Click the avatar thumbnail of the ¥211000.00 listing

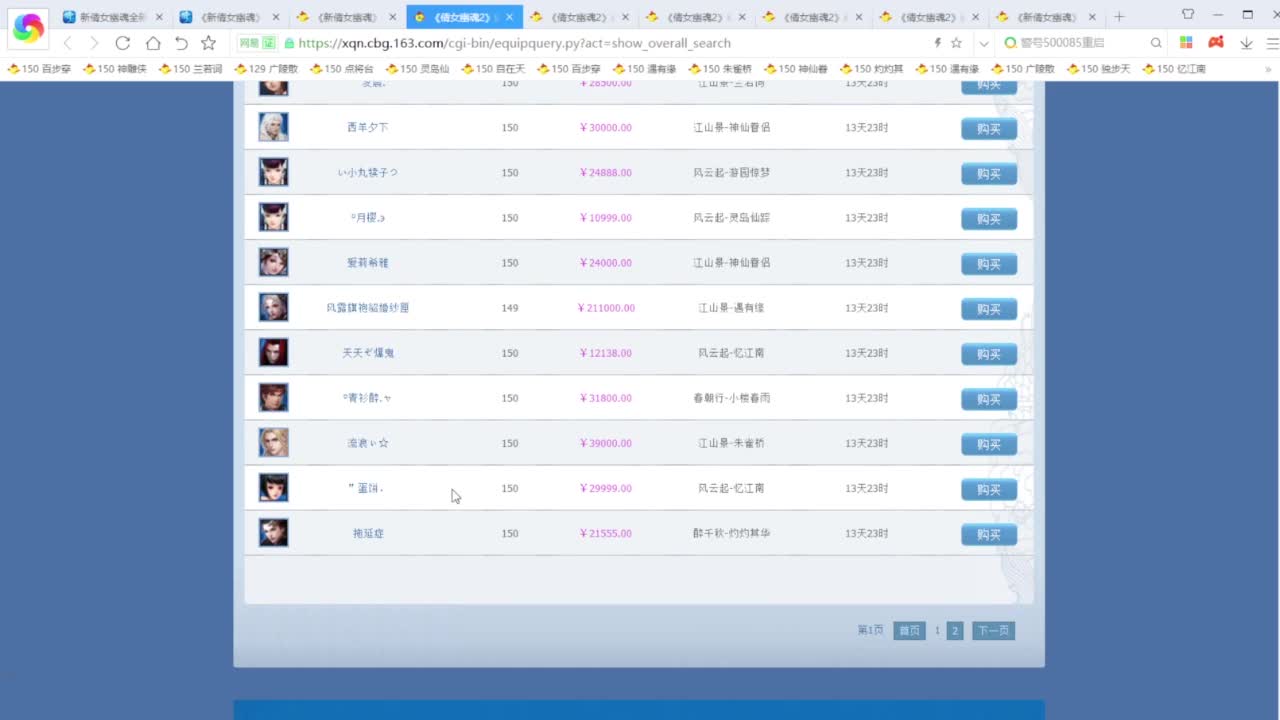point(273,308)
